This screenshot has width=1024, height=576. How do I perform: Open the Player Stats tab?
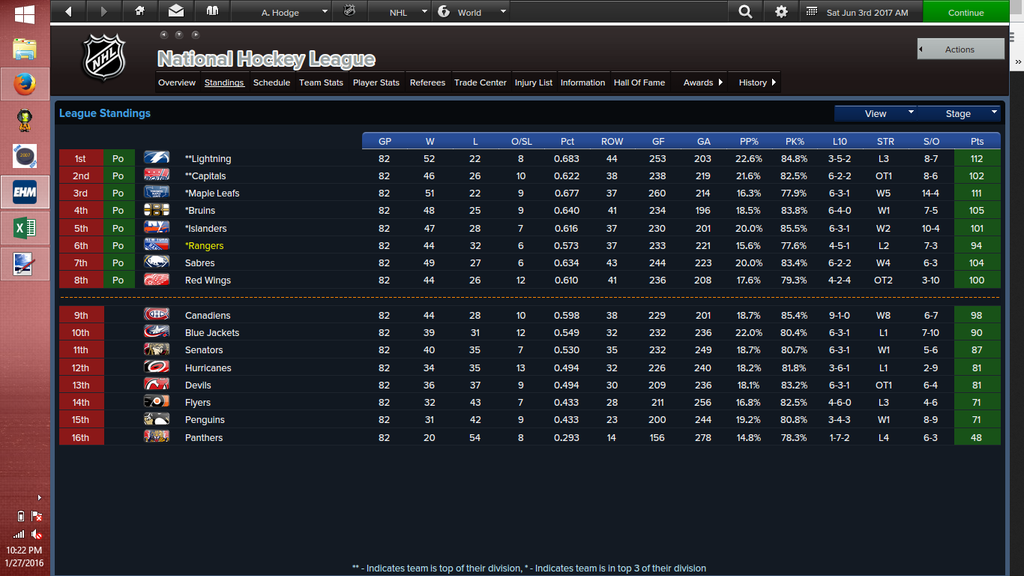tap(376, 82)
